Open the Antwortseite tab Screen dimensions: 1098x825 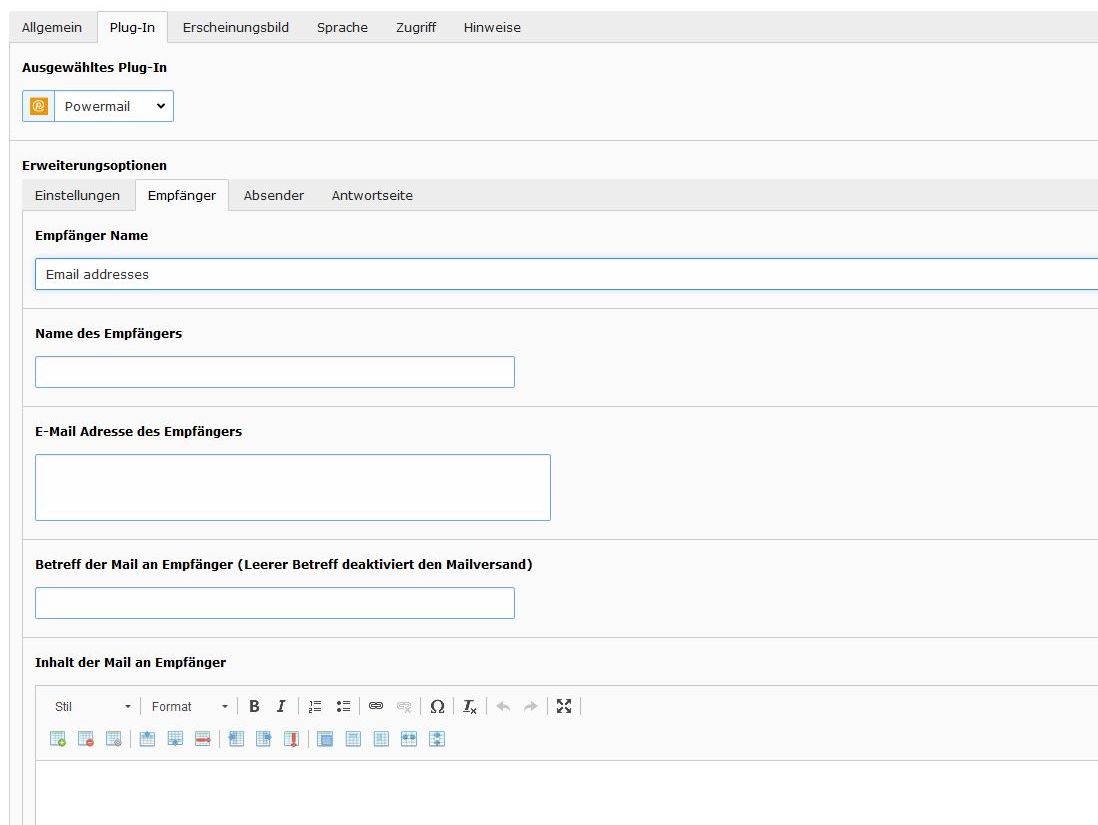coord(372,195)
